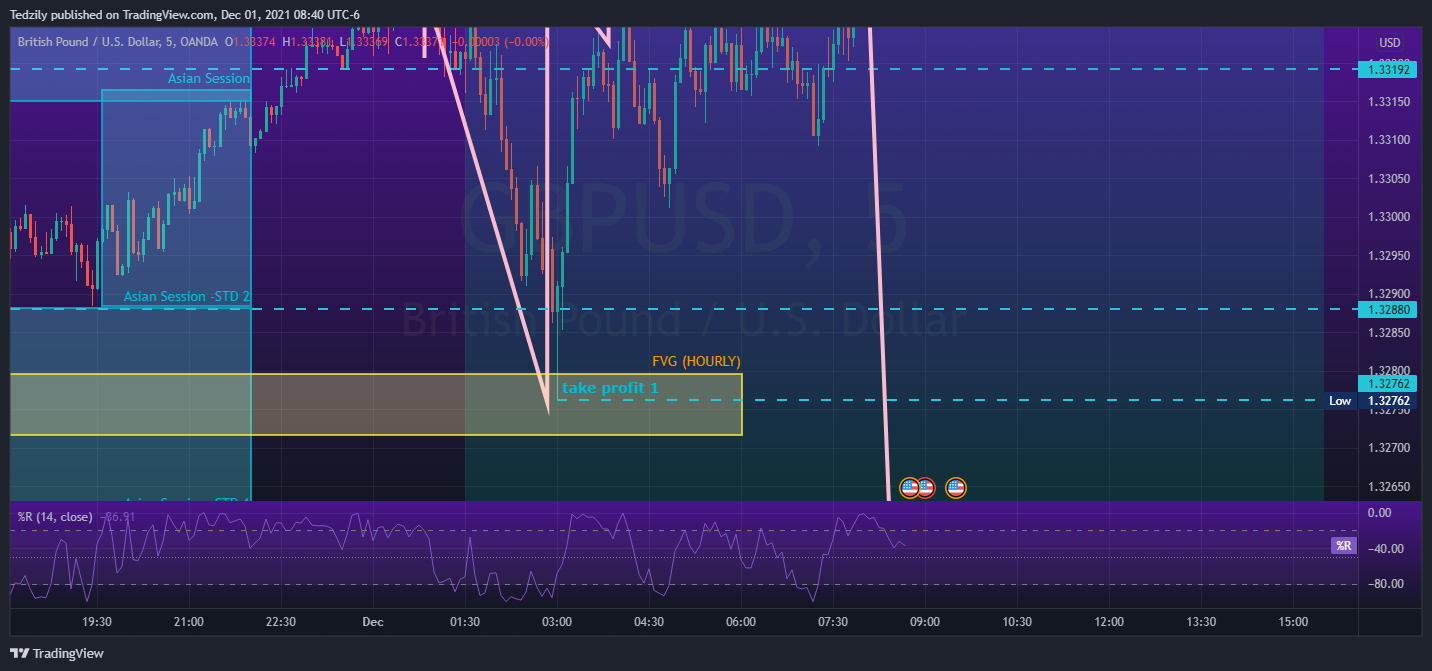Screen dimensions: 1432x671
Task: Click the 01:30 time axis label
Action: [465, 622]
